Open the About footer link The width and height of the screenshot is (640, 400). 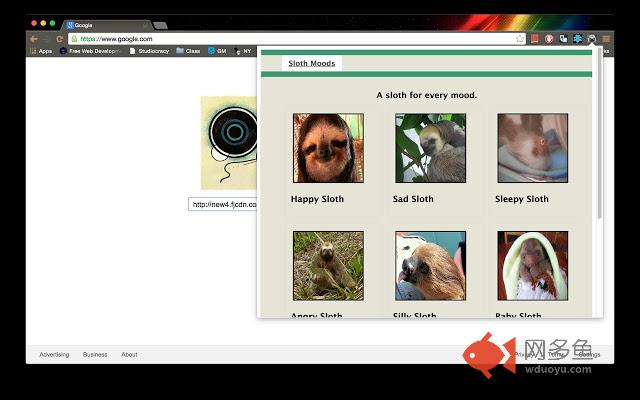tap(129, 355)
